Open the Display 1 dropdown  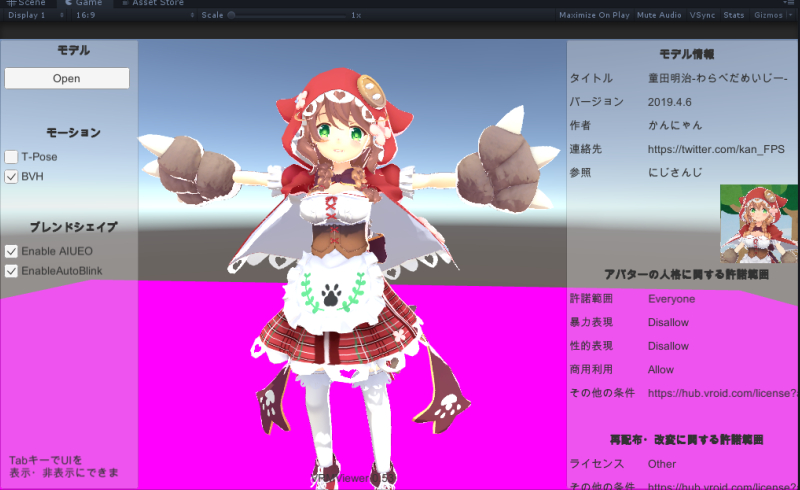(35, 15)
